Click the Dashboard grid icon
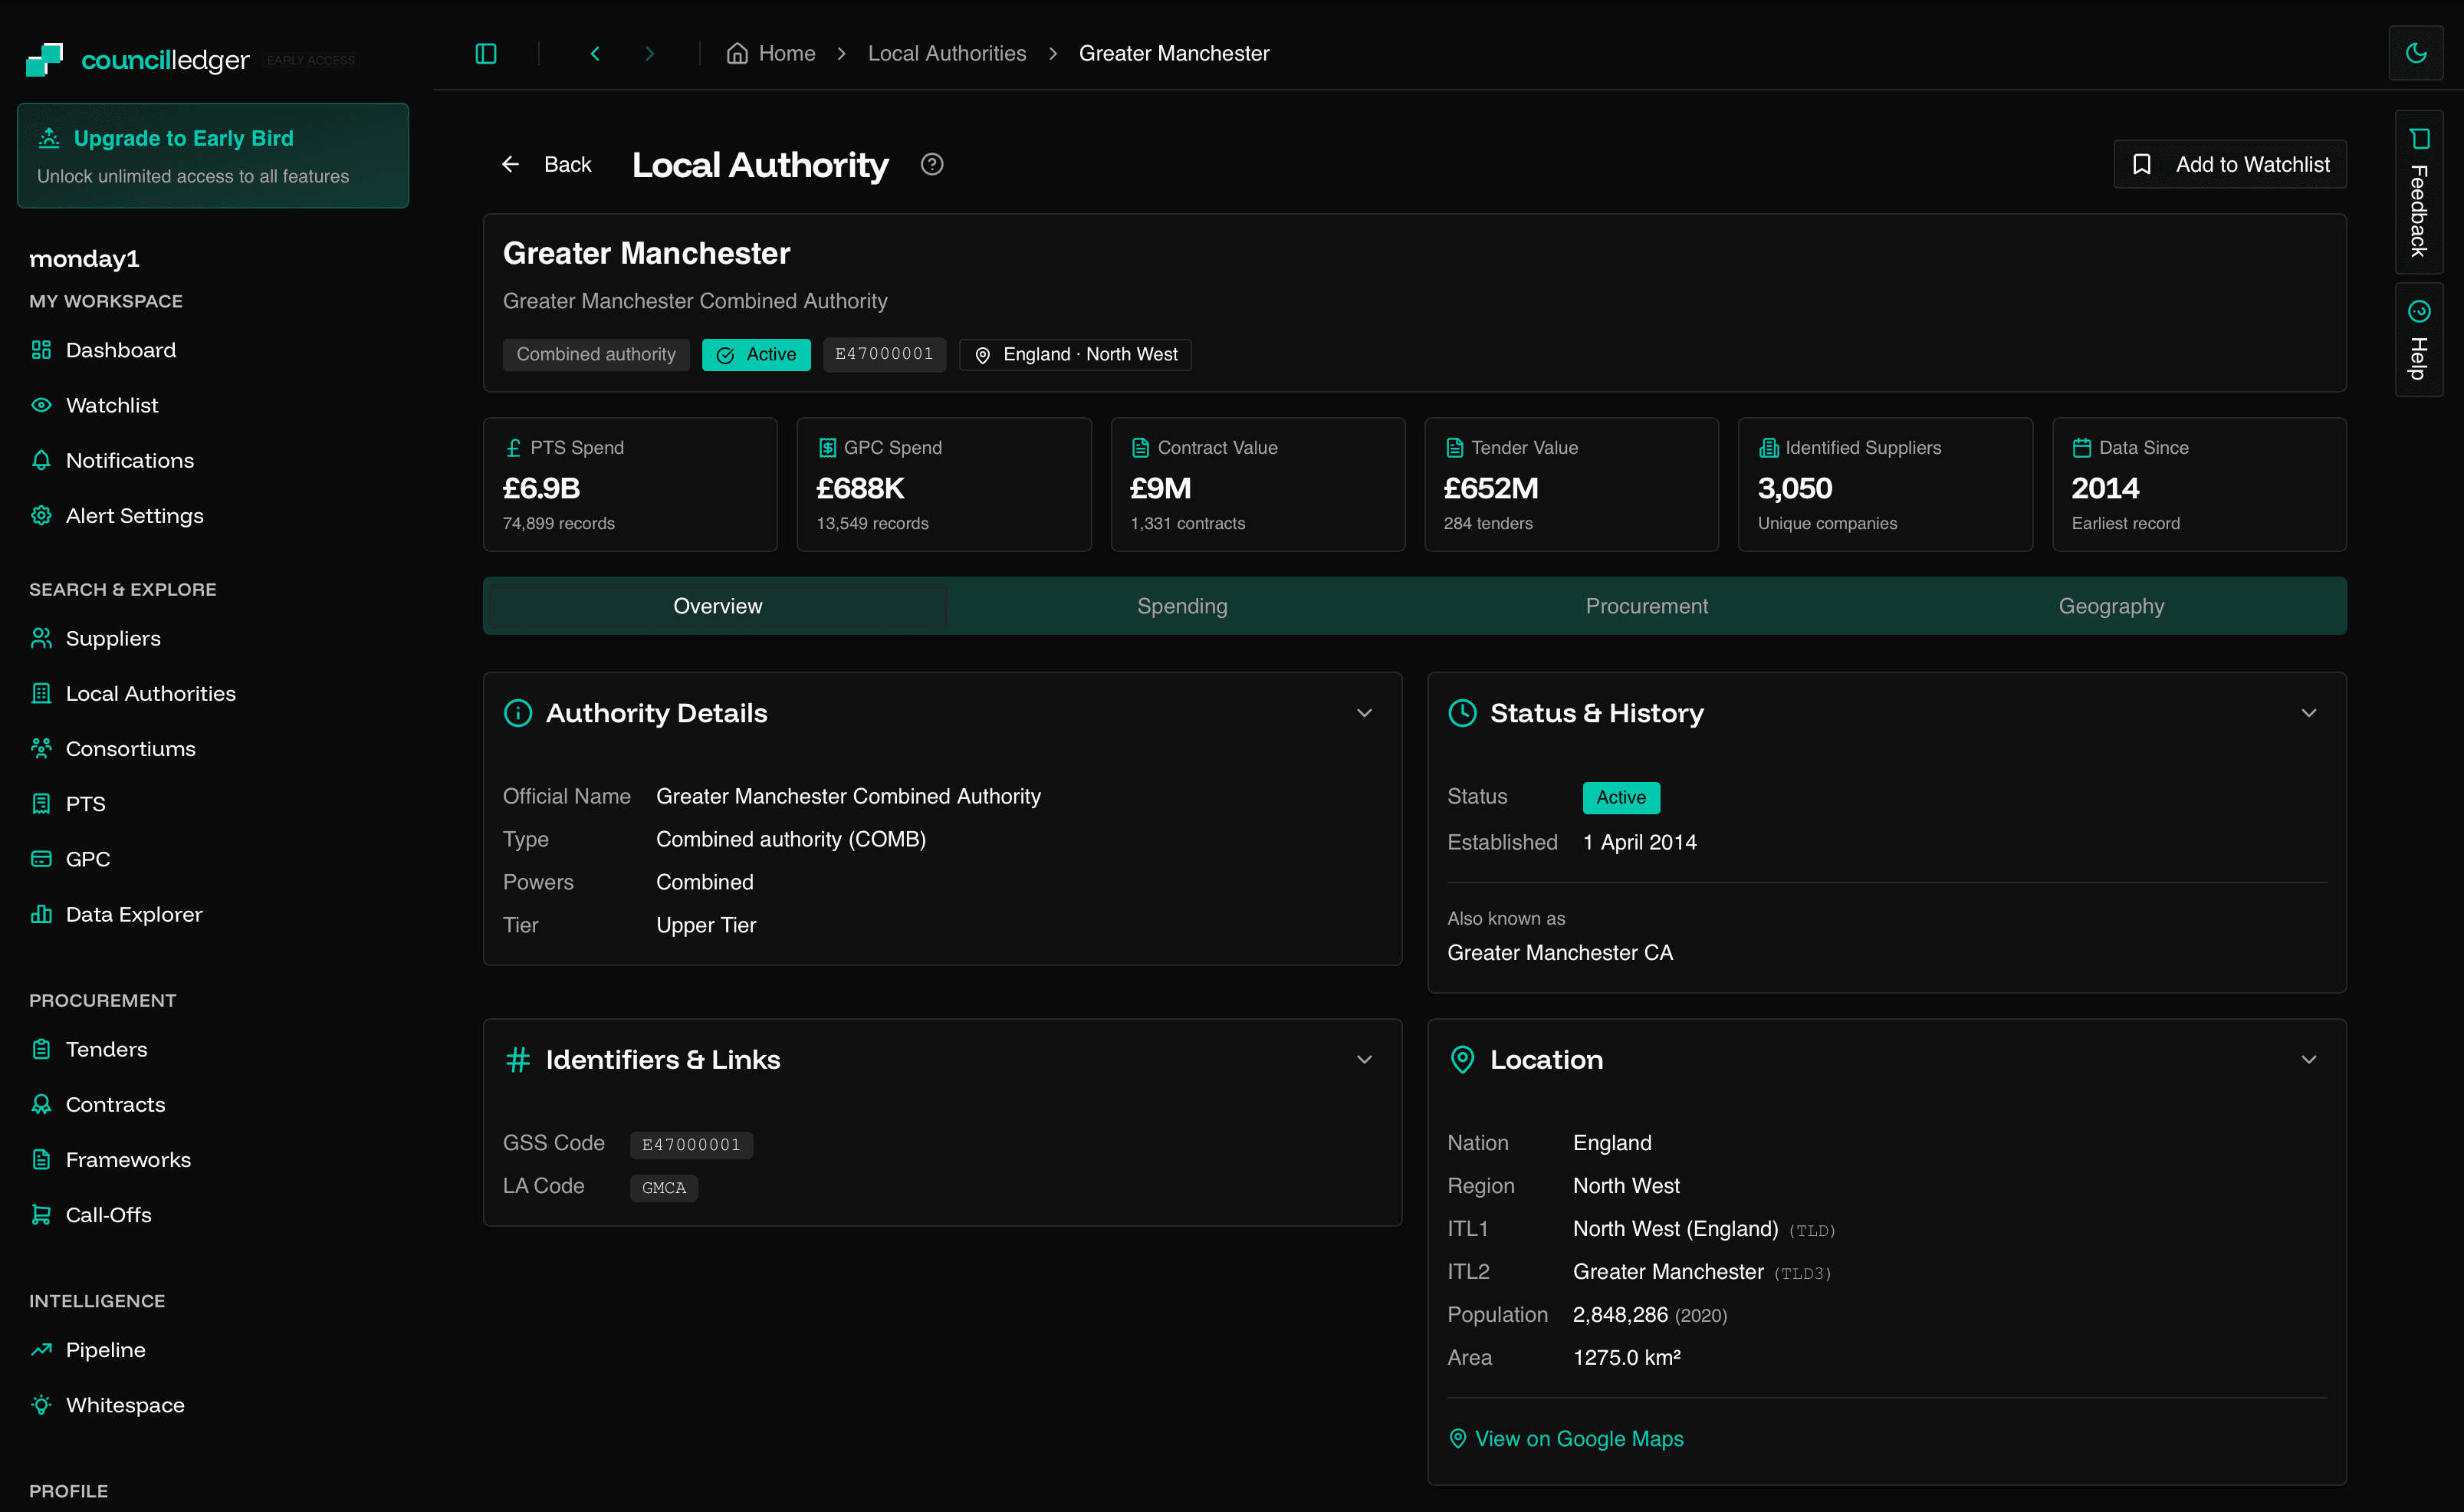The image size is (2464, 1512). pyautogui.click(x=41, y=350)
